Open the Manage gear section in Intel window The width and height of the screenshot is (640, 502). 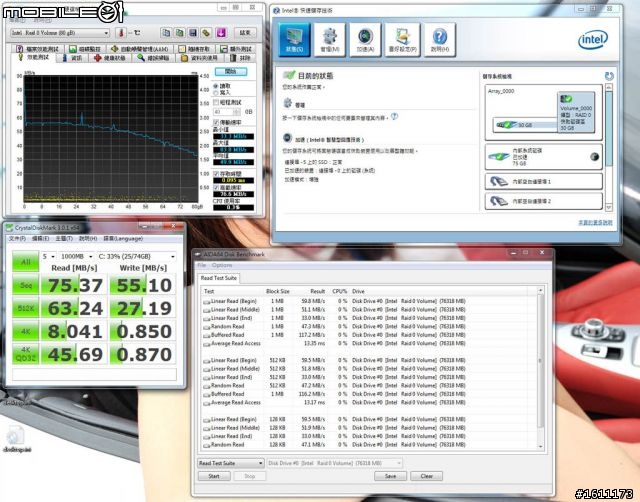(330, 40)
